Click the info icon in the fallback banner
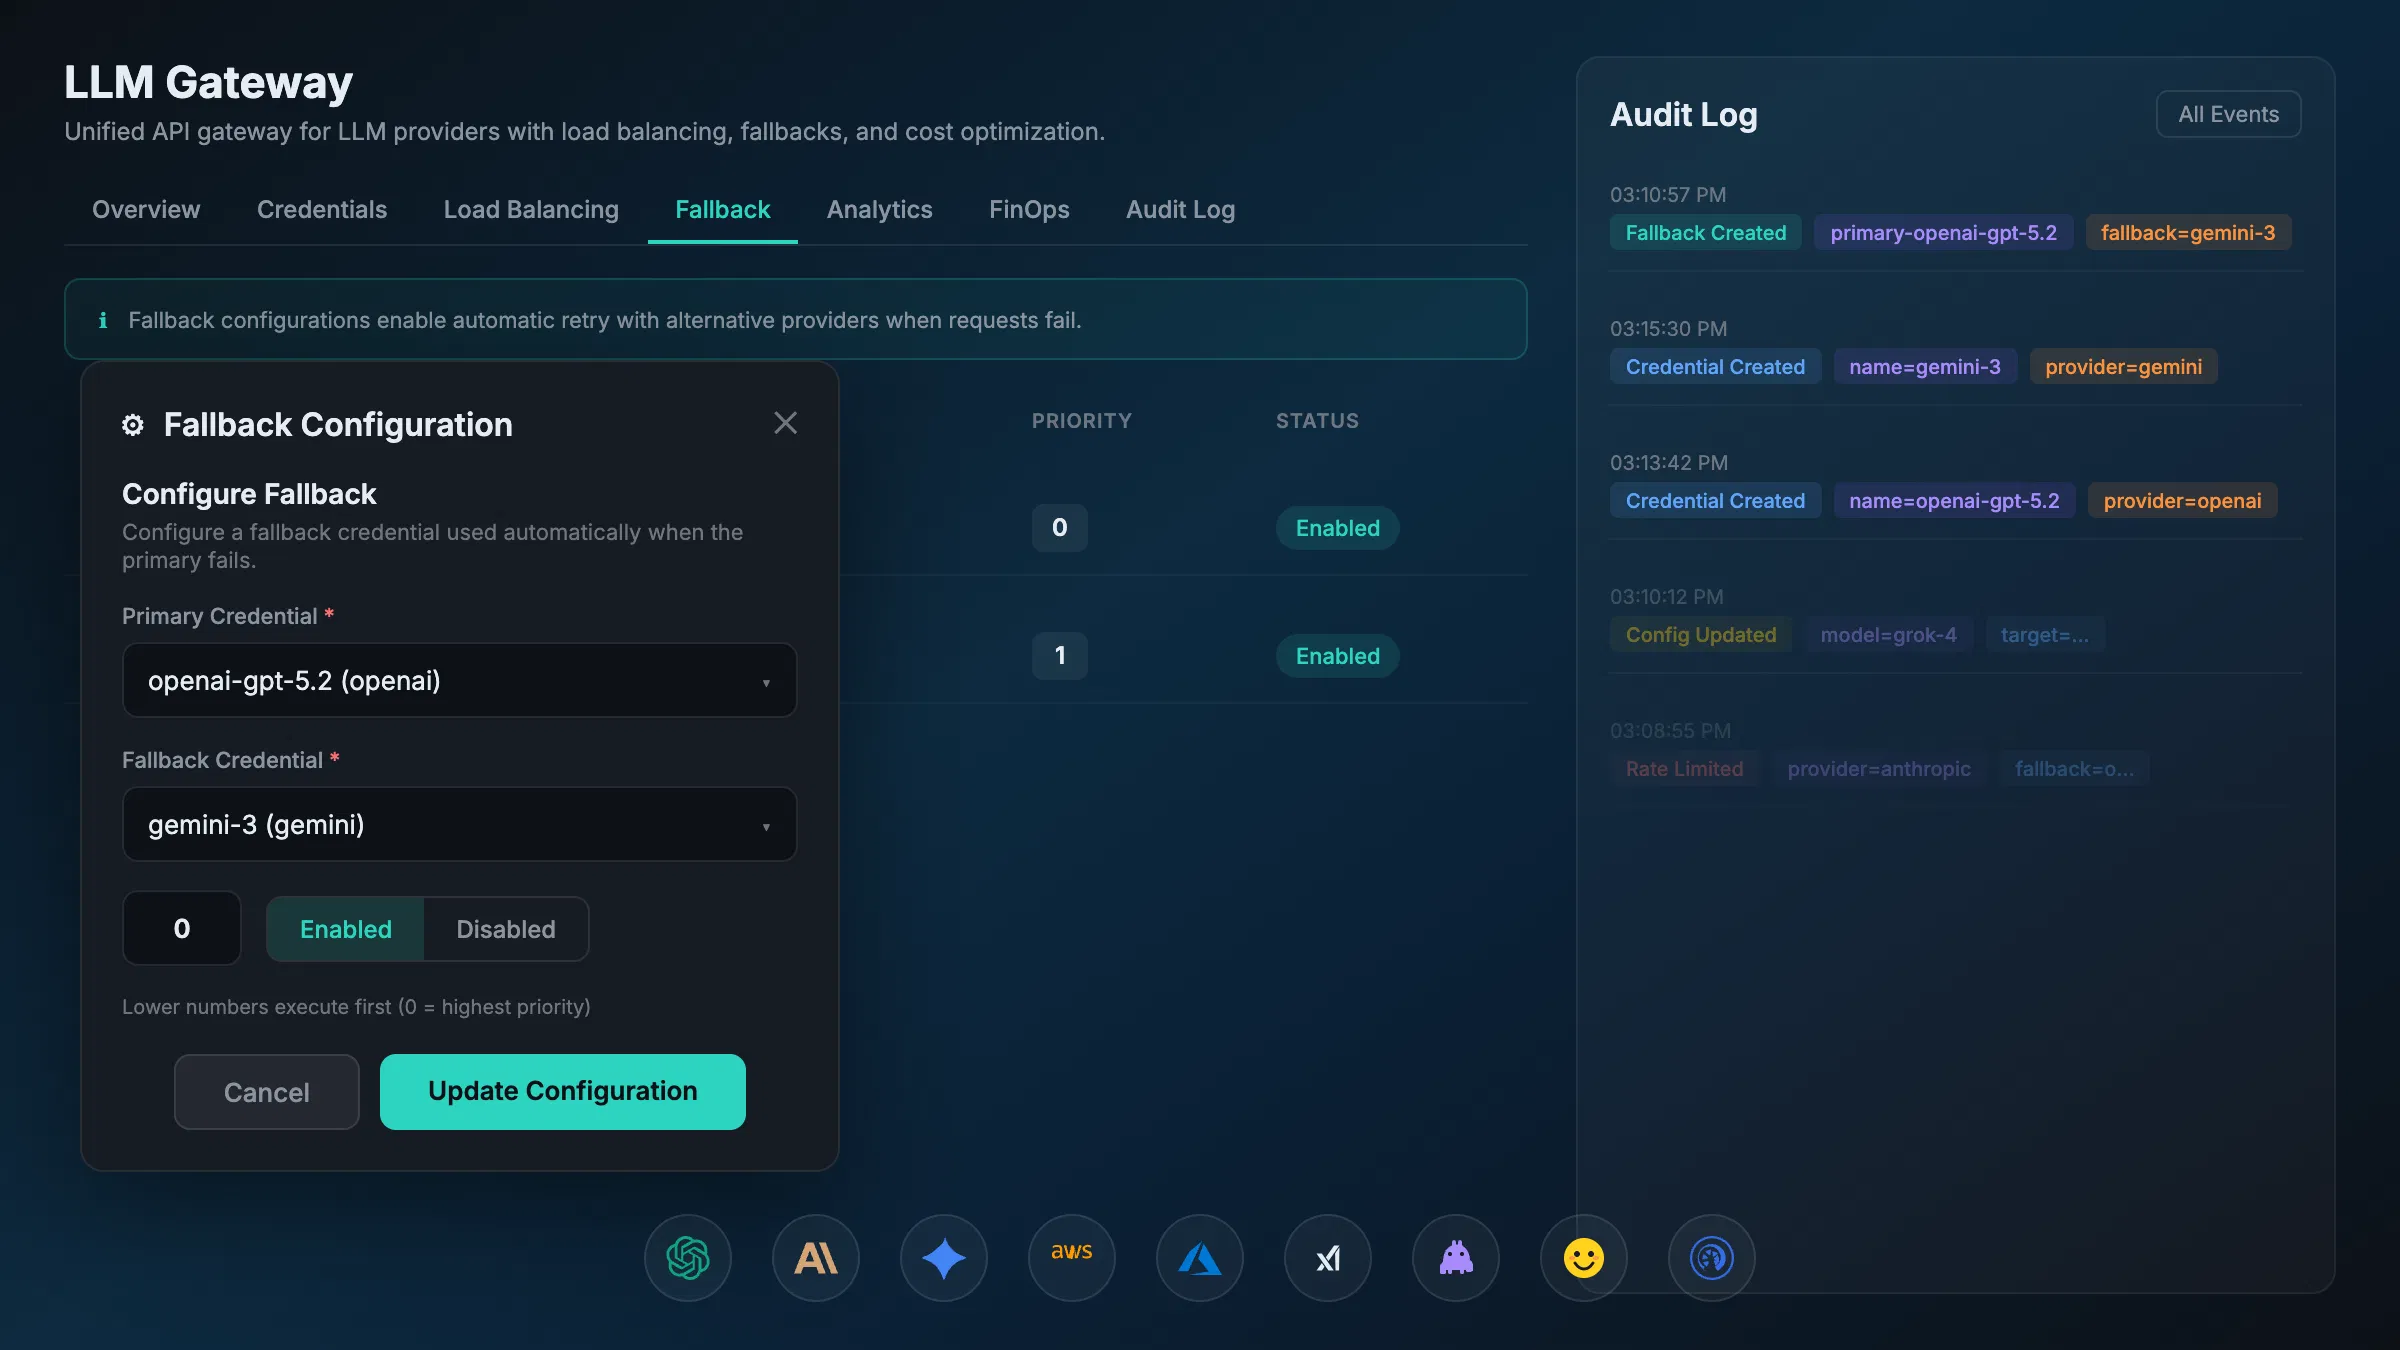This screenshot has height=1350, width=2400. pyautogui.click(x=103, y=320)
